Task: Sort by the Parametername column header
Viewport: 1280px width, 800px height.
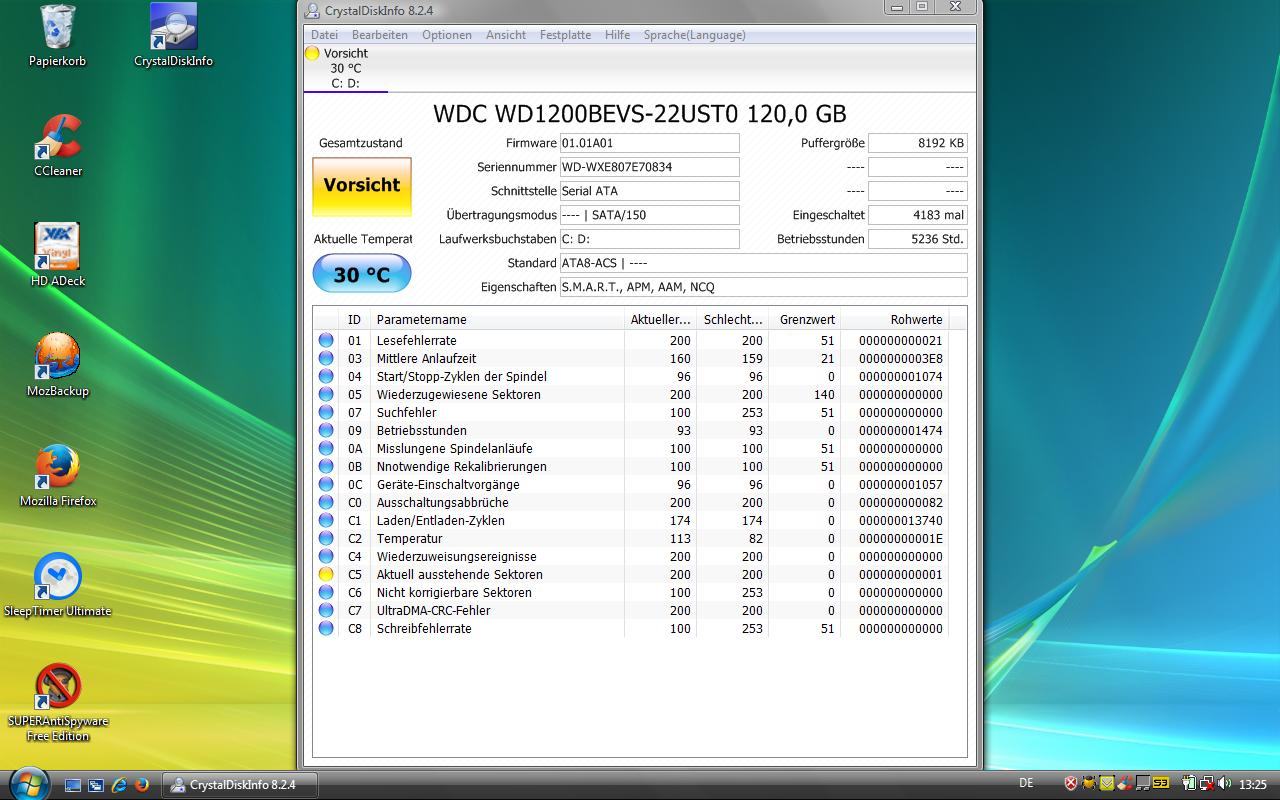Action: (498, 320)
